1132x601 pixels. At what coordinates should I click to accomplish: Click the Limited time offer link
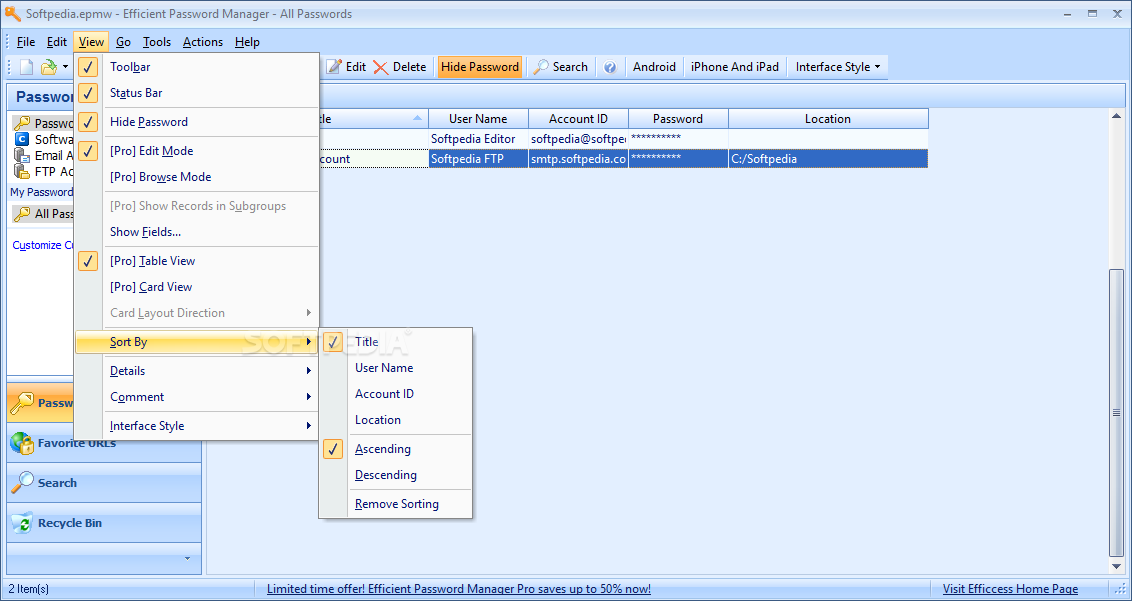458,589
